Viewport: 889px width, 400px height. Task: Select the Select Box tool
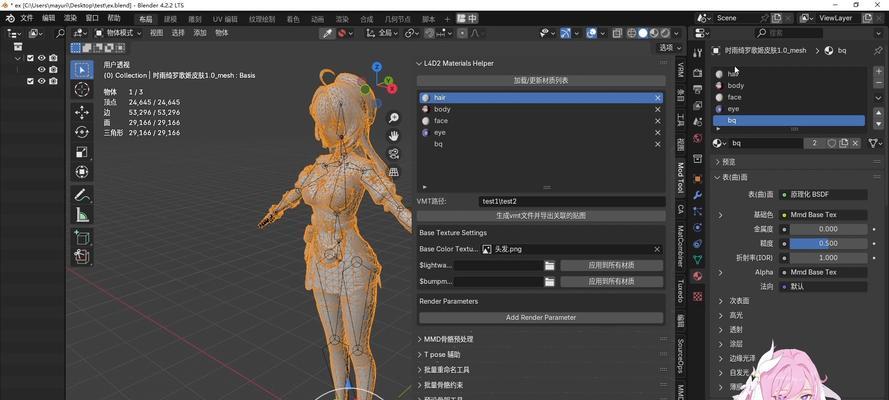tap(82, 70)
